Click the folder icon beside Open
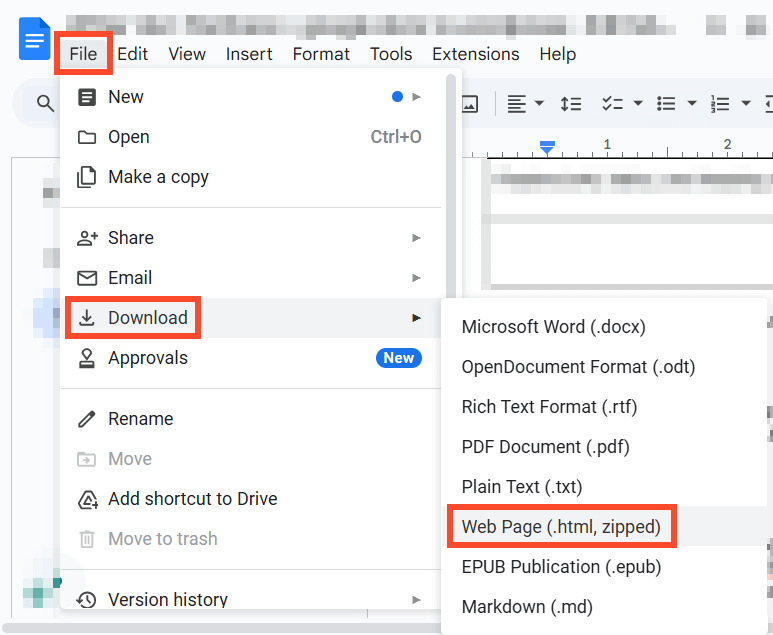Image resolution: width=773 pixels, height=635 pixels. [x=87, y=137]
